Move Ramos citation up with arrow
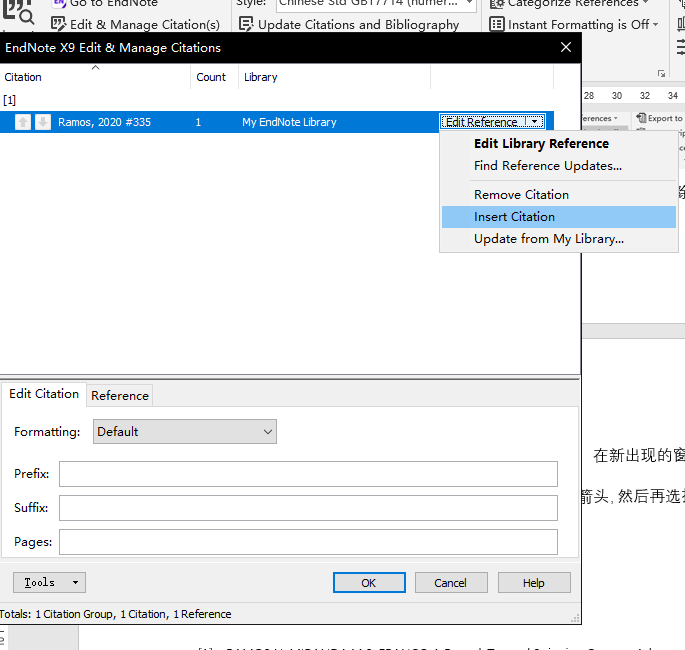 point(23,122)
